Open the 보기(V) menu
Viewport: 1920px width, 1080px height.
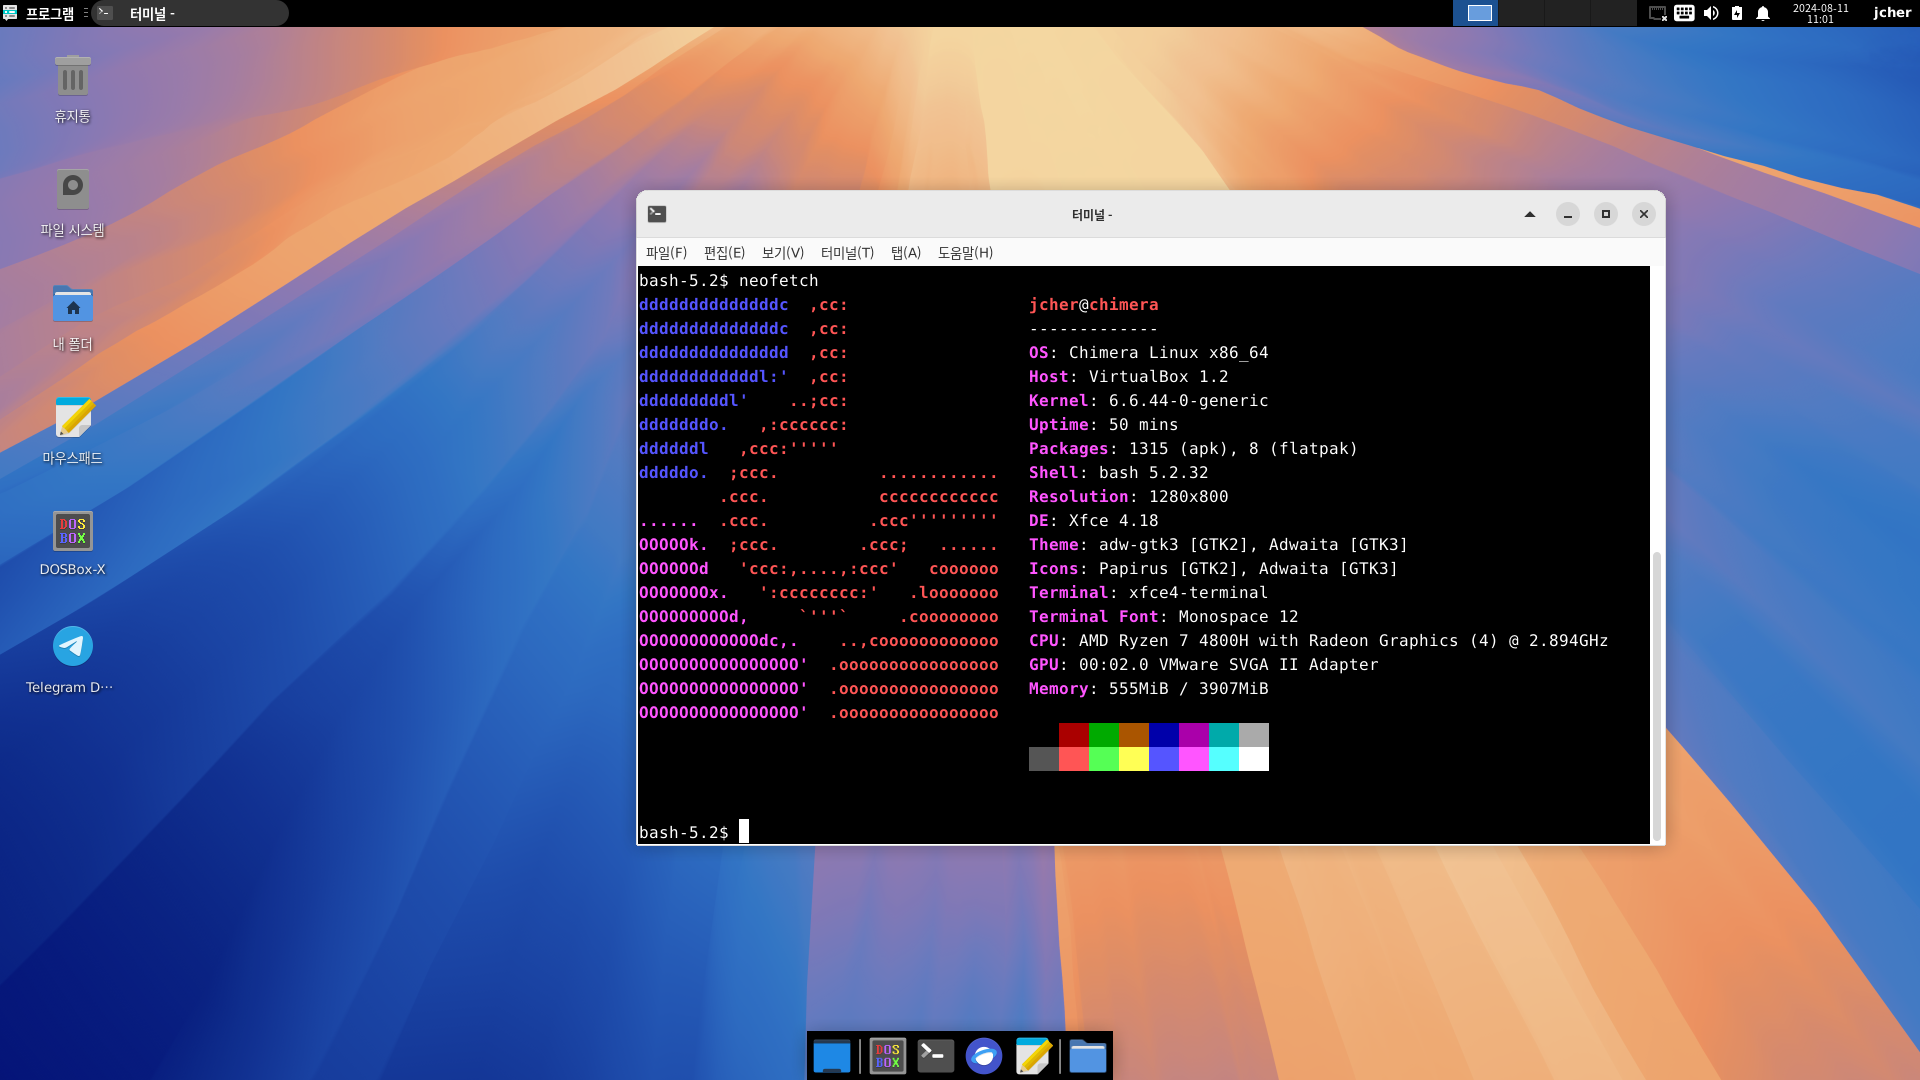pyautogui.click(x=782, y=253)
